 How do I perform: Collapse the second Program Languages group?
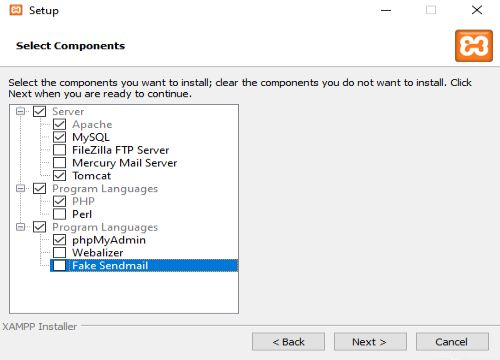coord(20,227)
